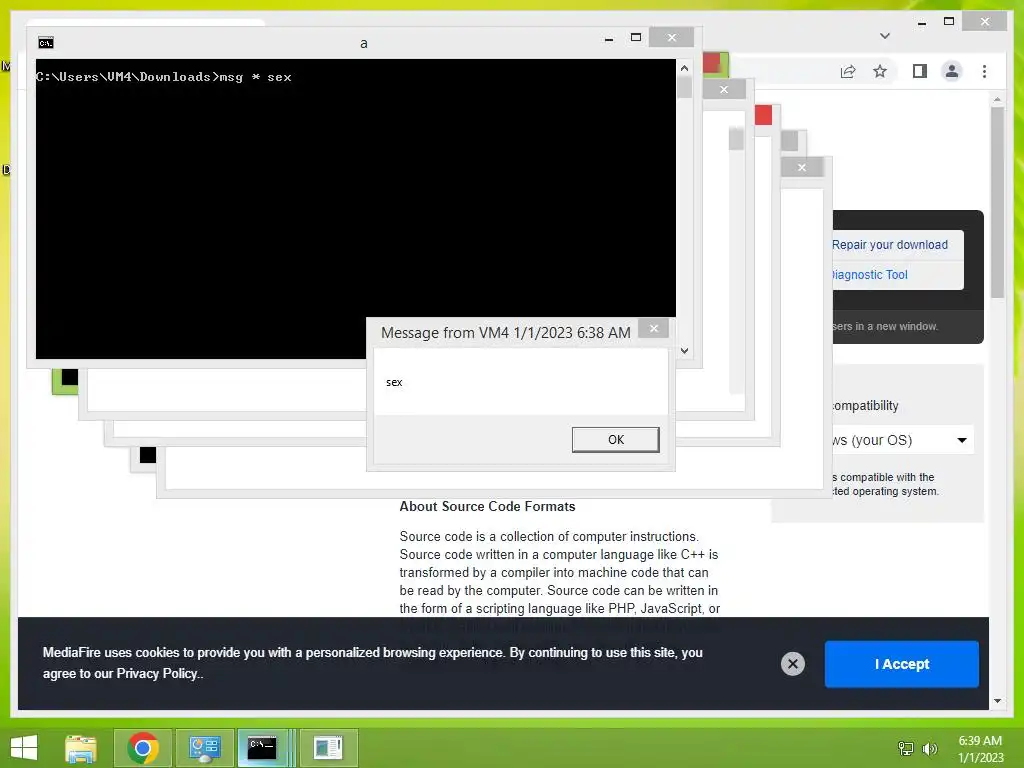Open the taskbar clock showing 6:39 AM
1024x768 pixels.
pyautogui.click(x=980, y=749)
